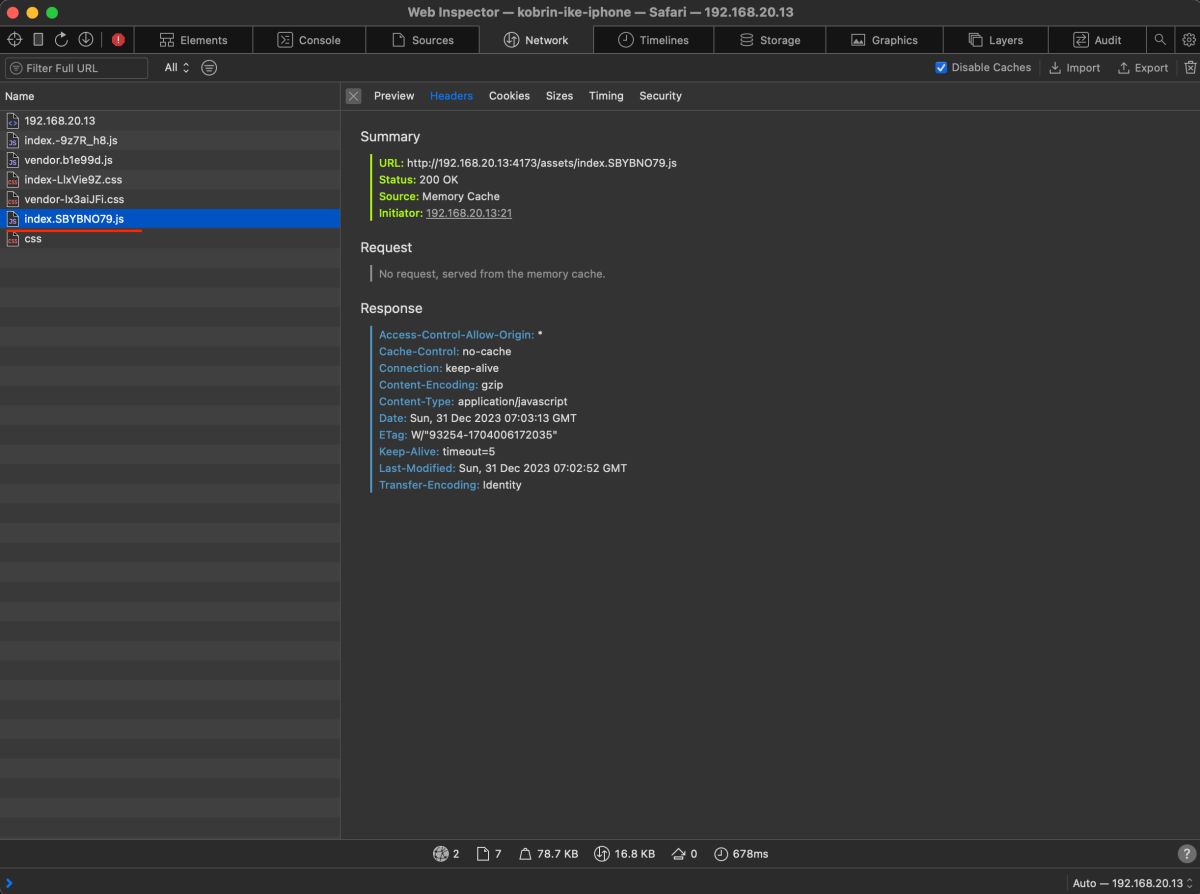Viewport: 1200px width, 894px height.
Task: Show the Timing sub-tab
Action: 606,96
